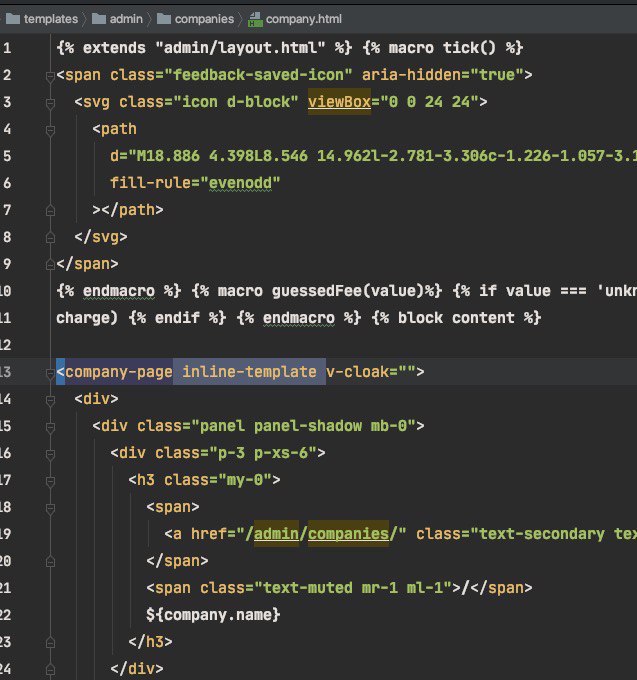Click the block content tag on line 11
This screenshot has width=637, height=680.
[456, 318]
